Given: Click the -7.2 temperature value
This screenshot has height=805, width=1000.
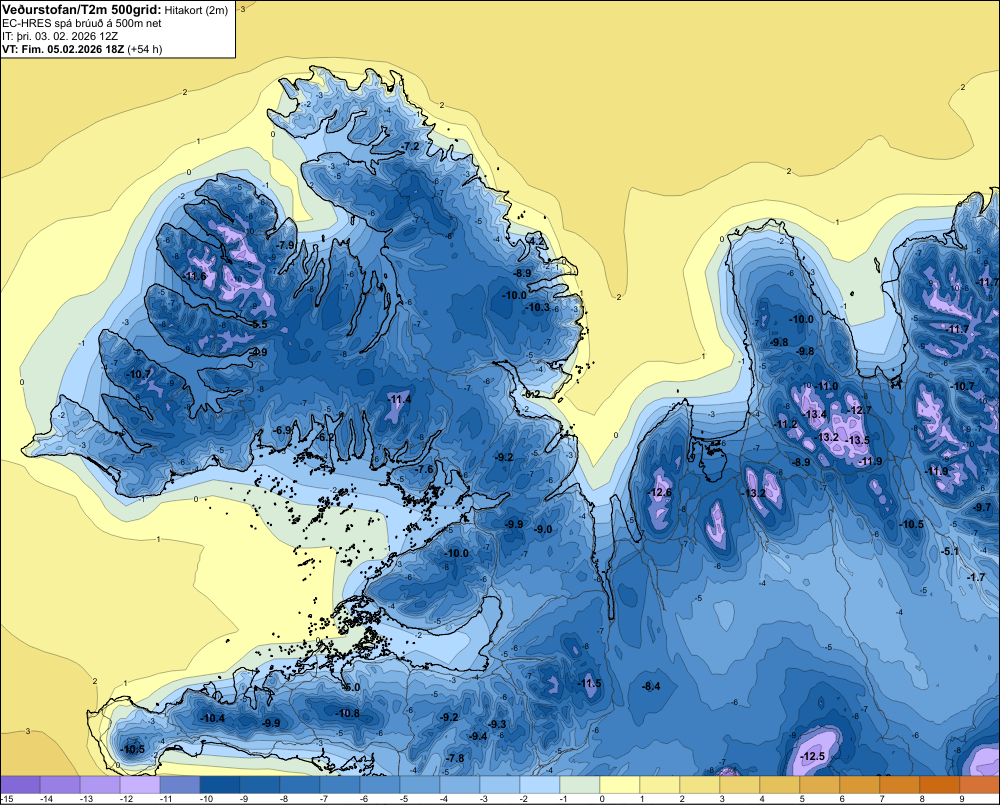Looking at the screenshot, I should coord(411,147).
